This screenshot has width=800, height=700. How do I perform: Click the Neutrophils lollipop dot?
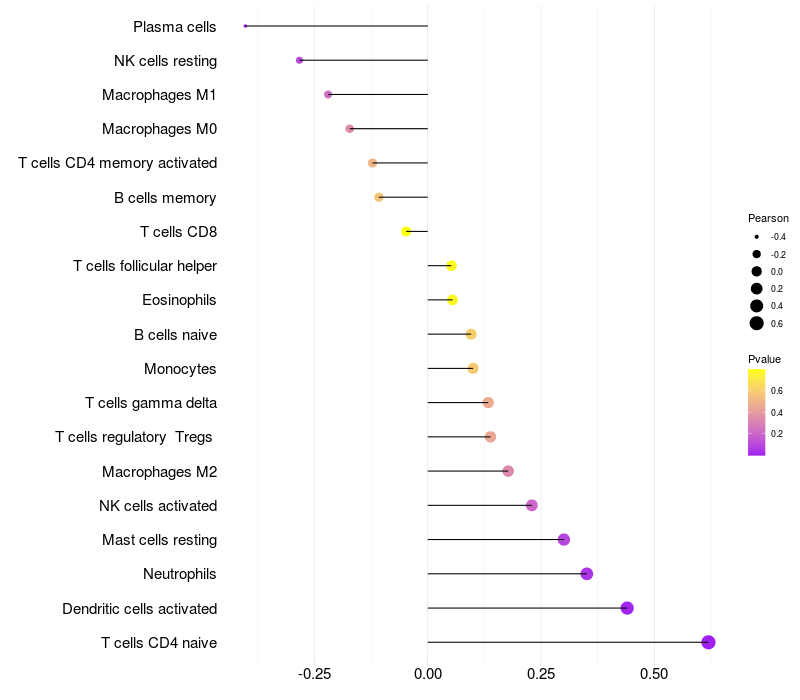[x=587, y=574]
